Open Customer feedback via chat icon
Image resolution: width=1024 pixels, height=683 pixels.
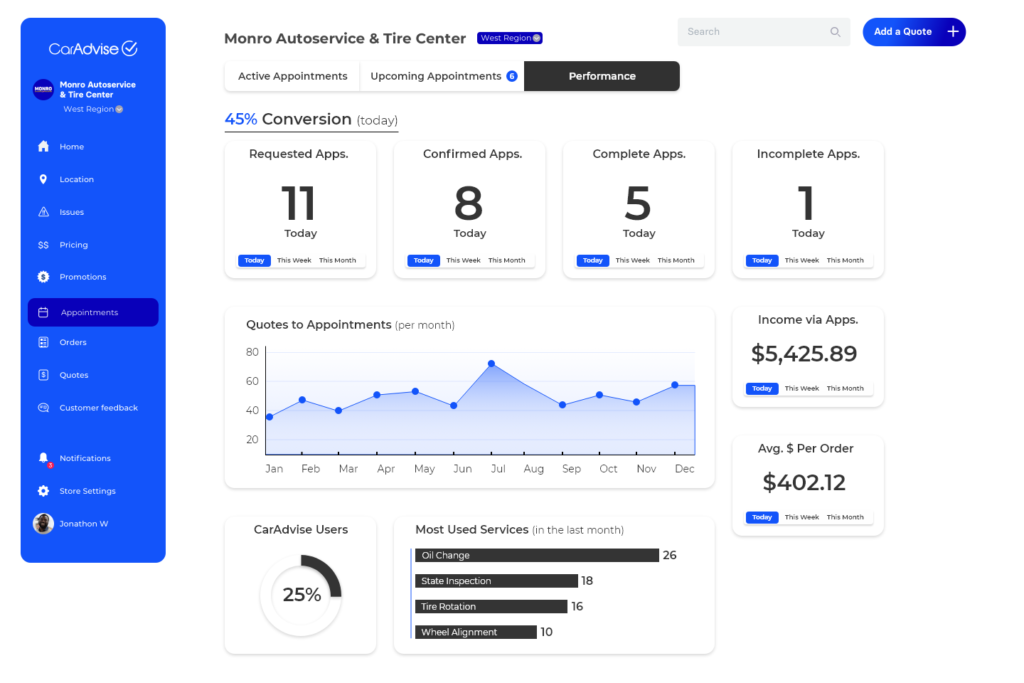(x=43, y=407)
